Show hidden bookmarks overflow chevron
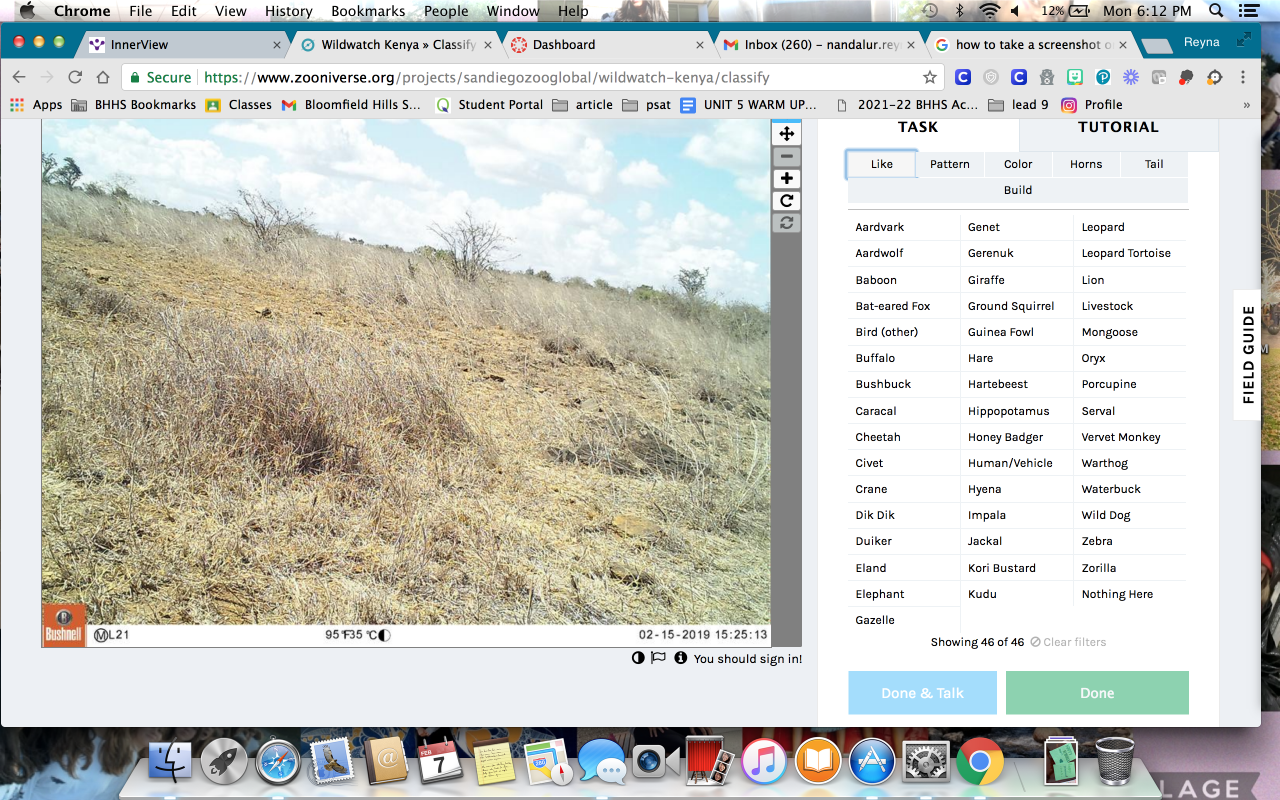 pyautogui.click(x=1246, y=104)
